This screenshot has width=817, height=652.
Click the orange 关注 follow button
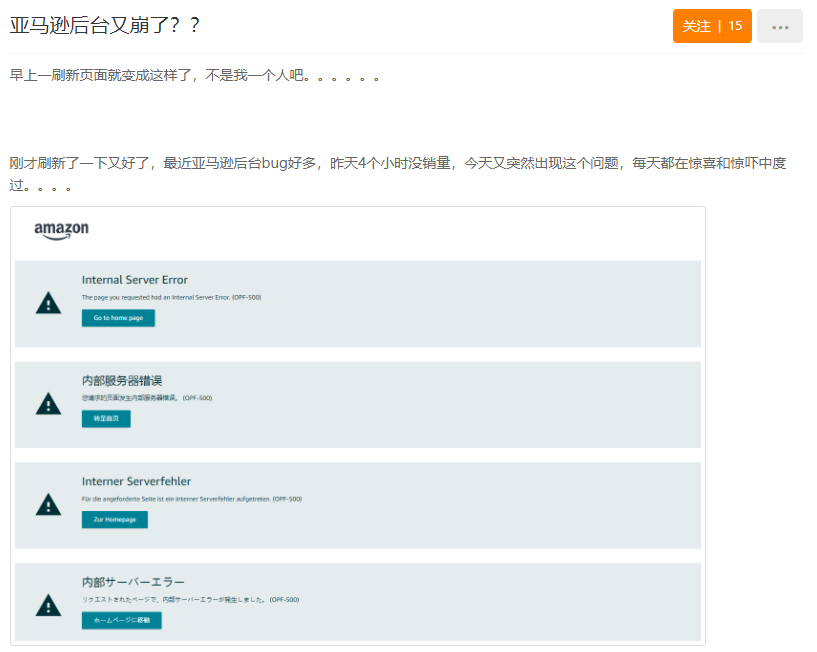(x=712, y=26)
